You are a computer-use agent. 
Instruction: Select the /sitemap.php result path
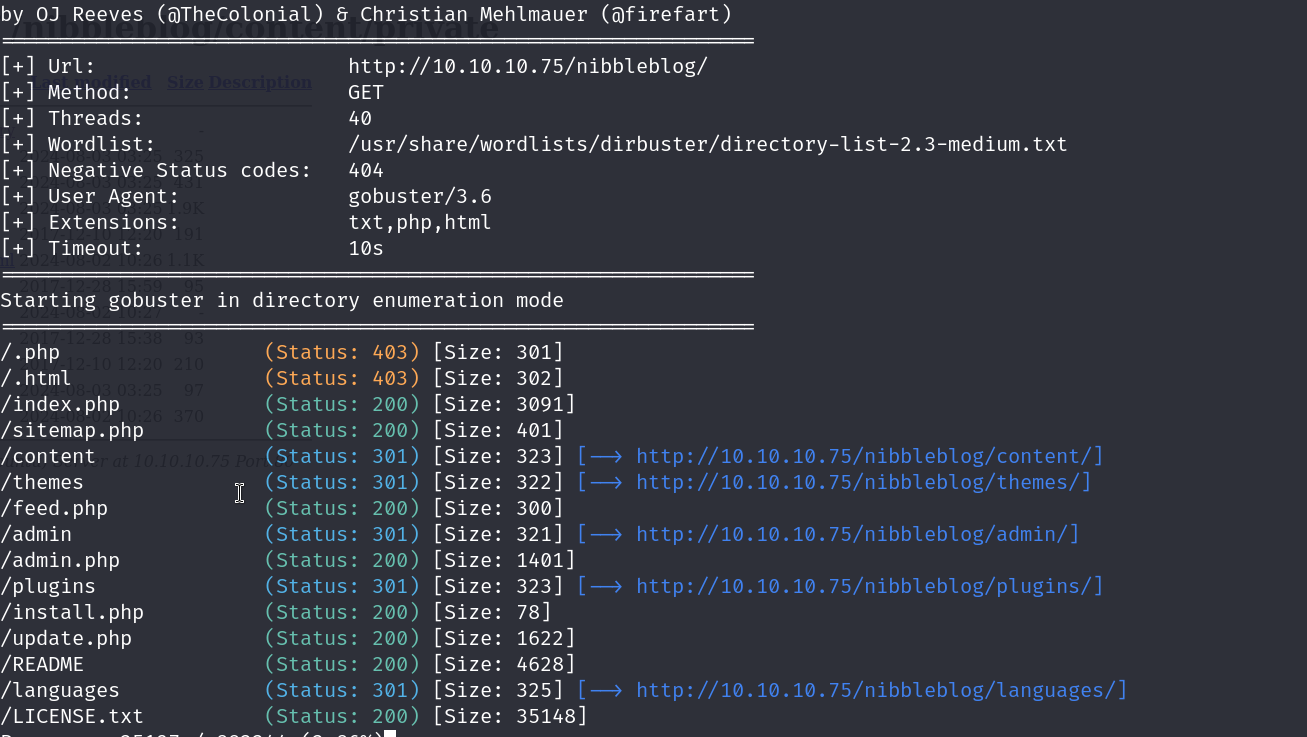(72, 431)
